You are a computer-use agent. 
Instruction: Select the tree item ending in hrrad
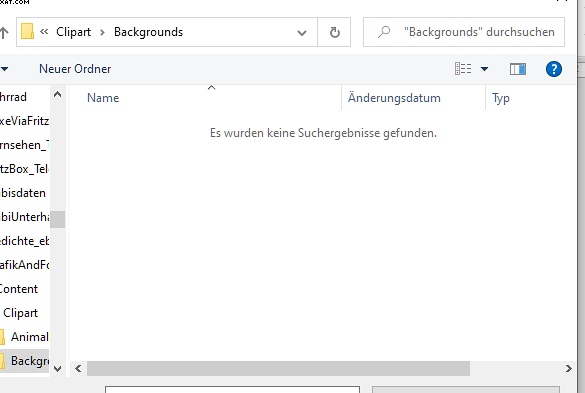pyautogui.click(x=13, y=97)
